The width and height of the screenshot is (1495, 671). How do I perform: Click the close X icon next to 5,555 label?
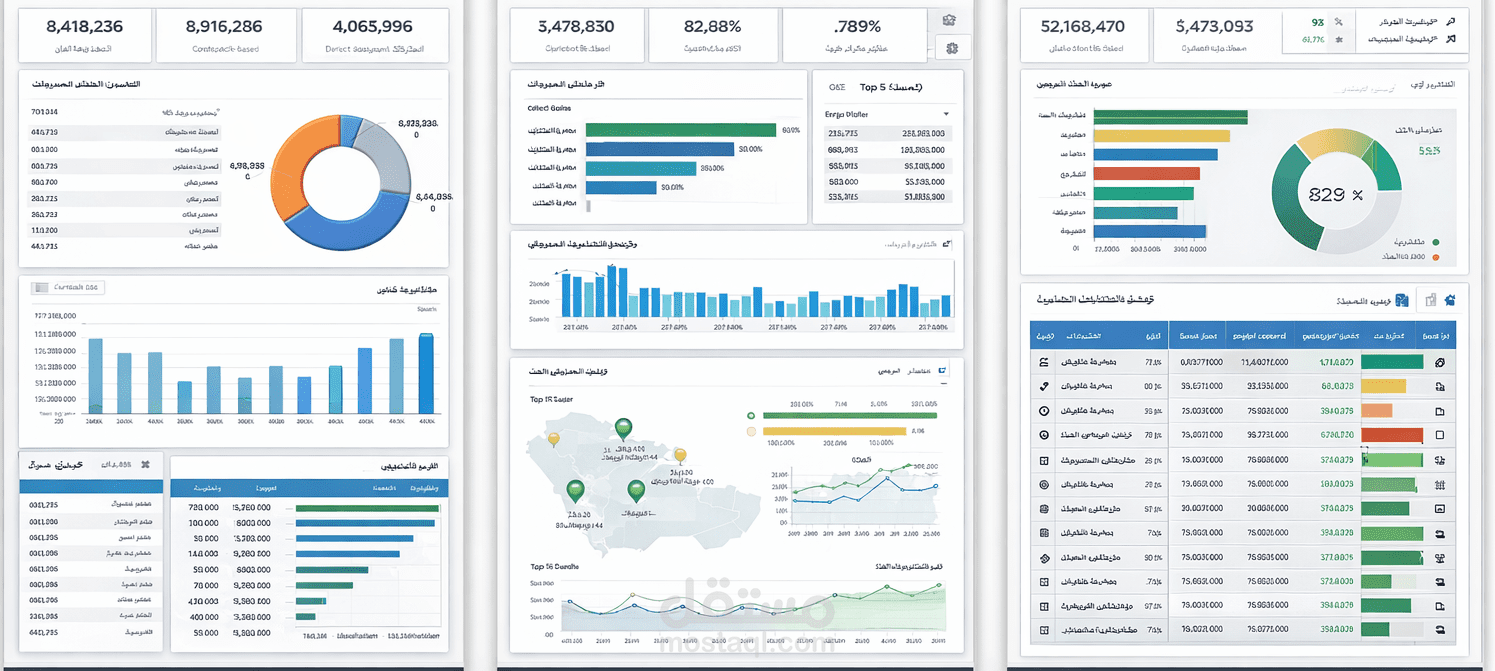(145, 465)
